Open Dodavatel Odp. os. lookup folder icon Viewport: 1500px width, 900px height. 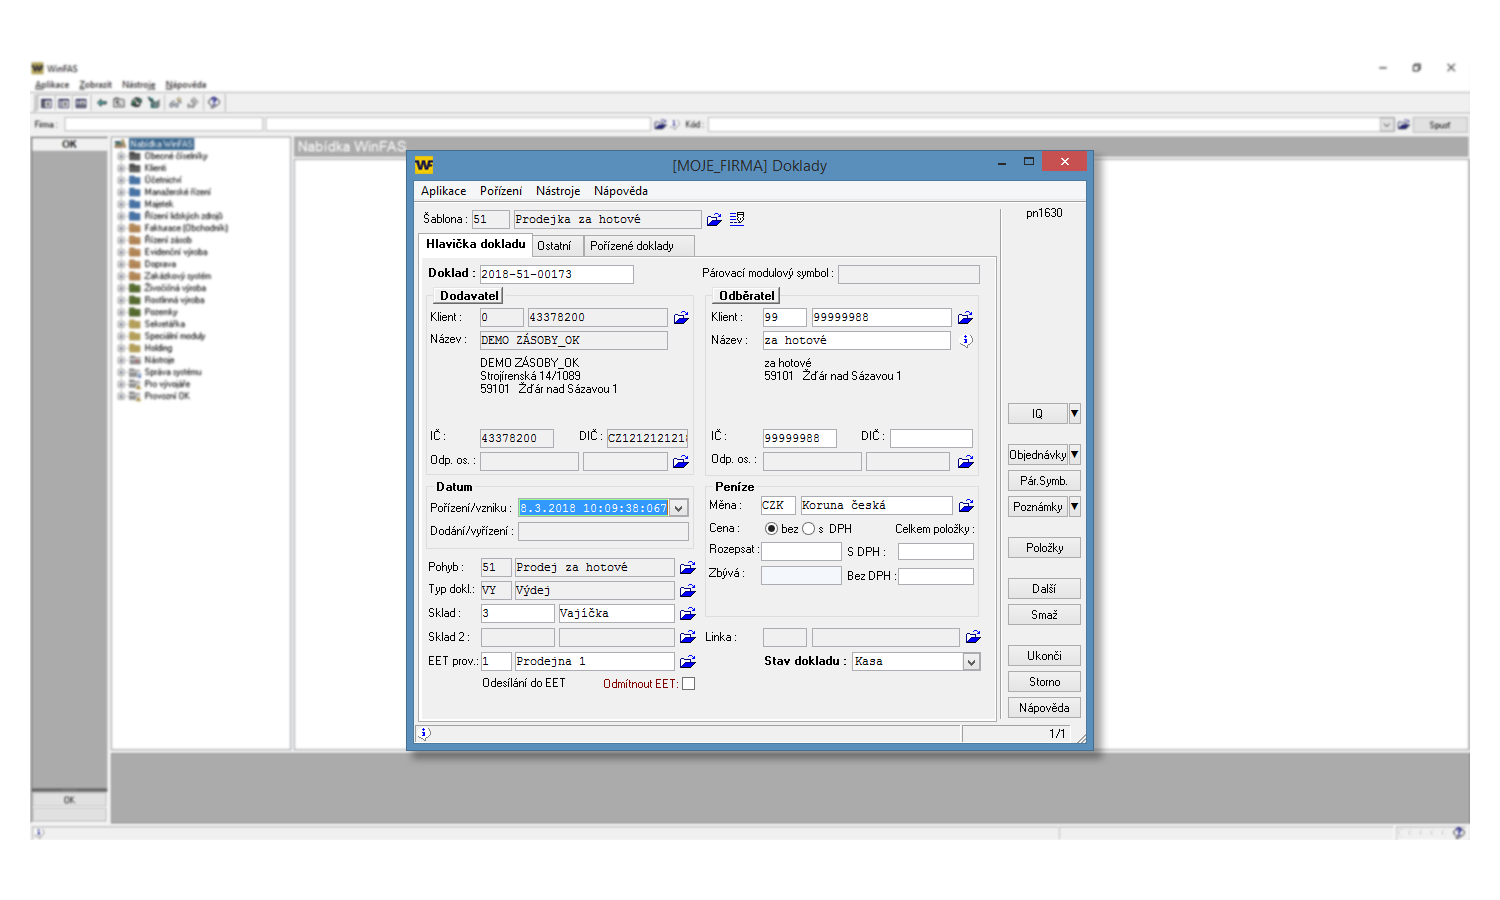[681, 462]
